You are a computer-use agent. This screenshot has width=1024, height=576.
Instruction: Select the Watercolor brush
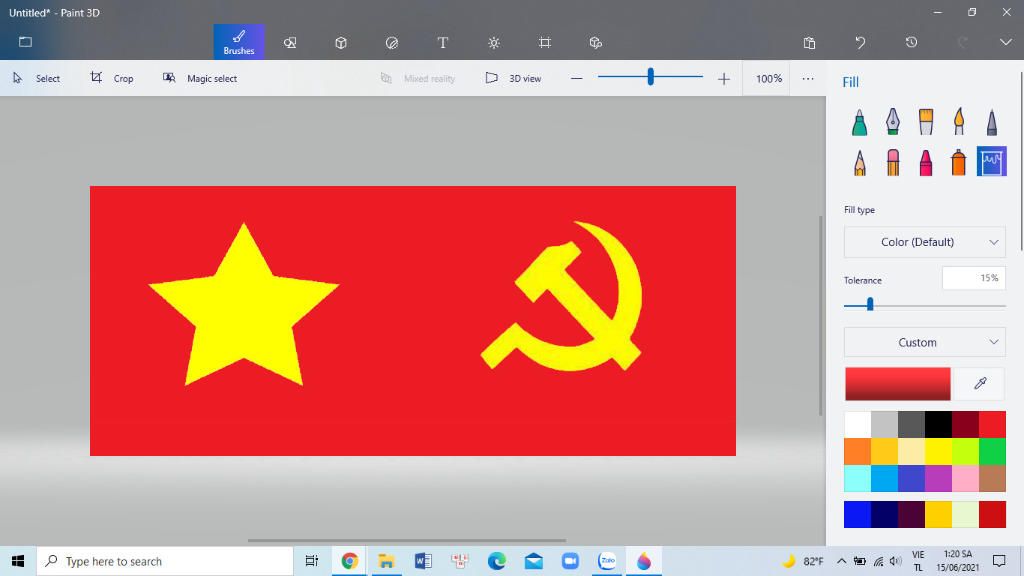[x=959, y=122]
